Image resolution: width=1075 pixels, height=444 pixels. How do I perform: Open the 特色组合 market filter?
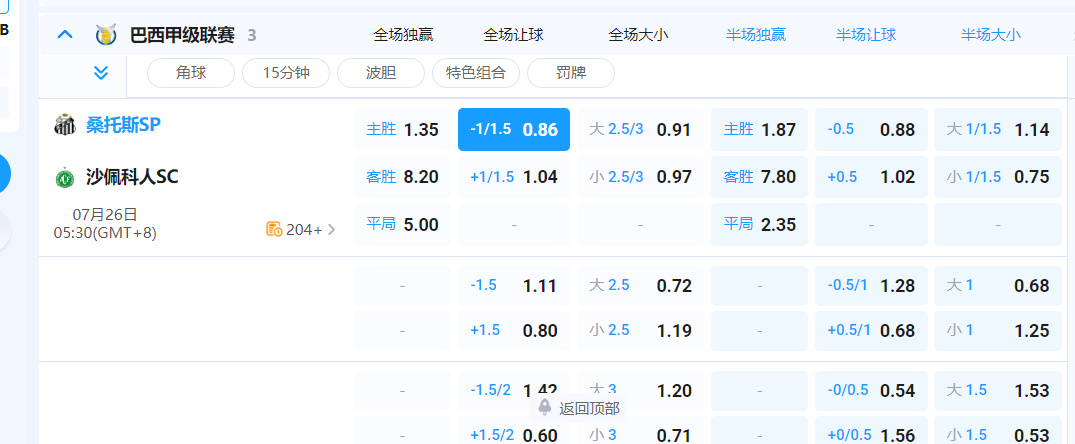(x=476, y=73)
